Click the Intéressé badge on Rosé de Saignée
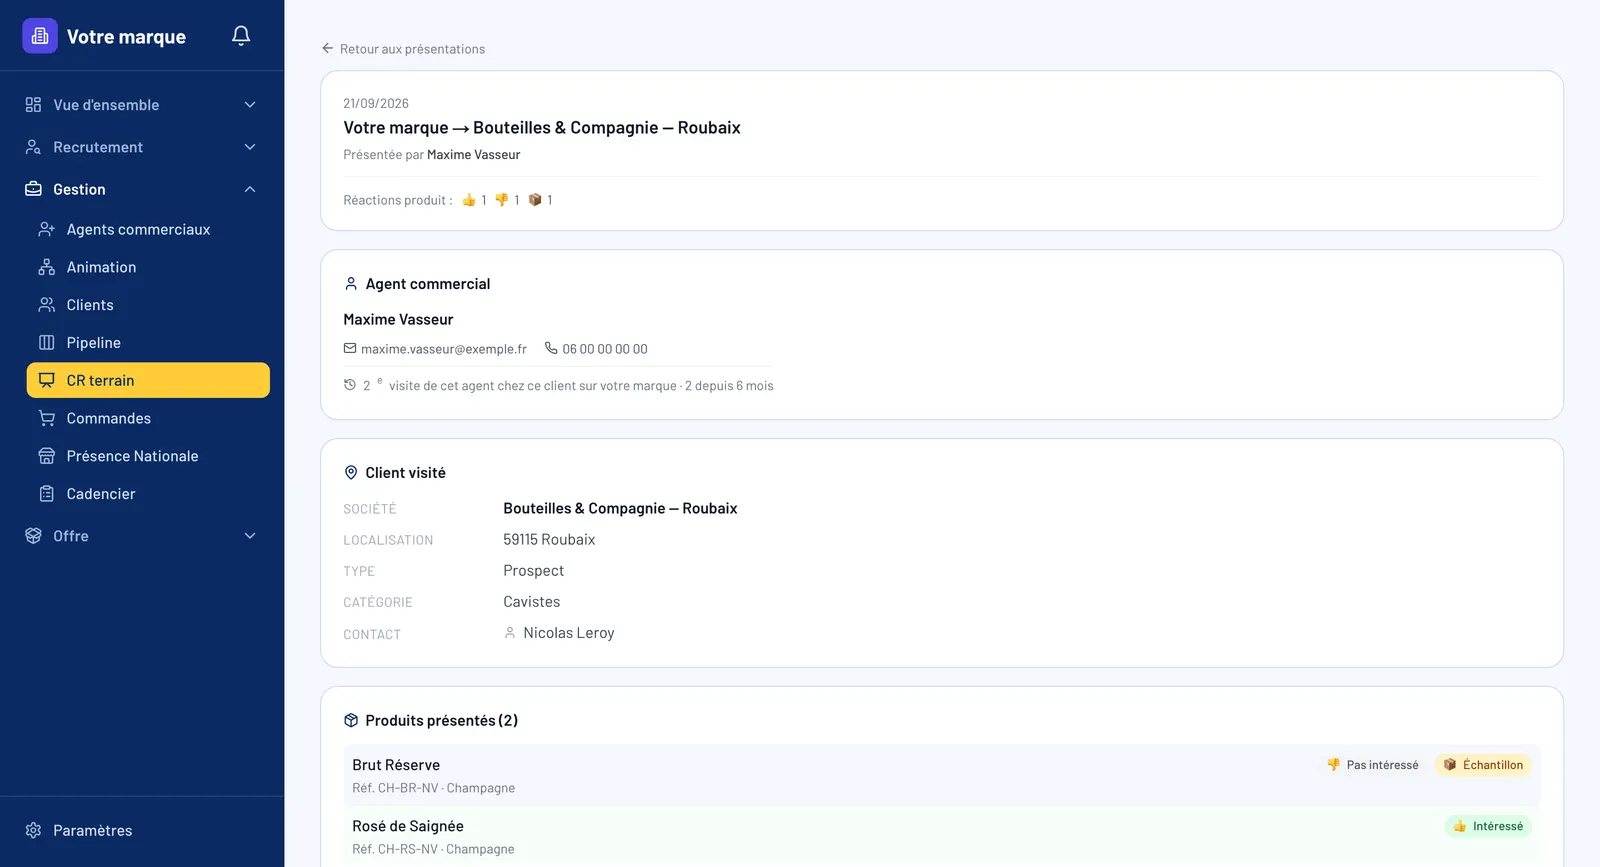The height and width of the screenshot is (867, 1600). [1488, 826]
